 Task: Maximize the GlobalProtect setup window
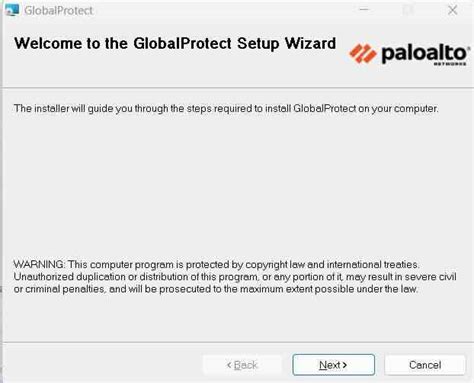point(408,10)
